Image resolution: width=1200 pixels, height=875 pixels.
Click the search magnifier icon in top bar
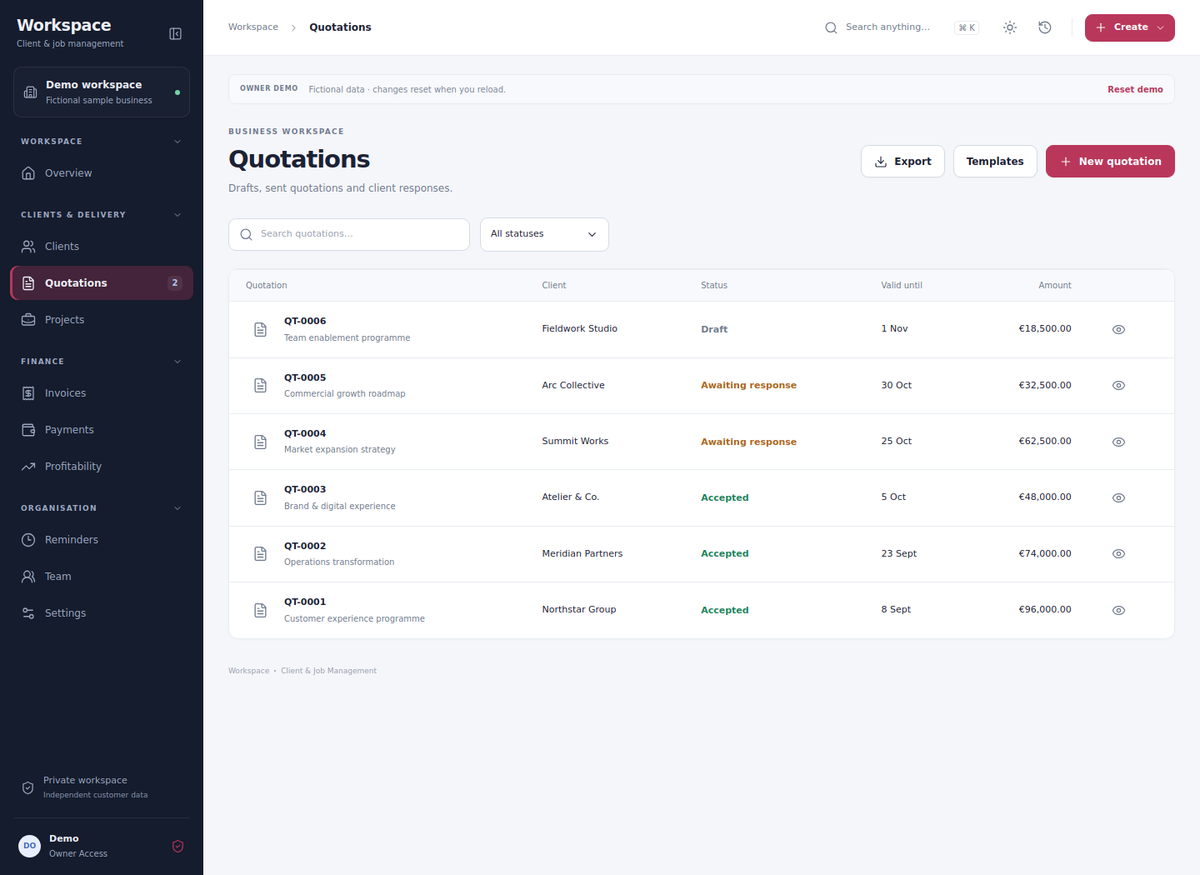coord(831,28)
